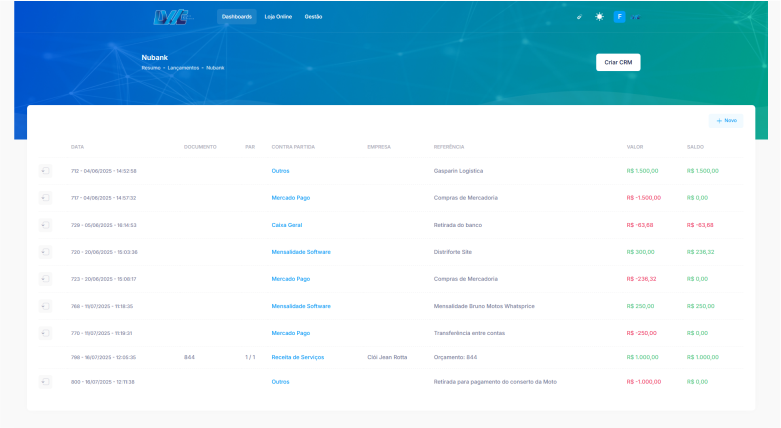Click the row icon for entry 800

(x=45, y=382)
